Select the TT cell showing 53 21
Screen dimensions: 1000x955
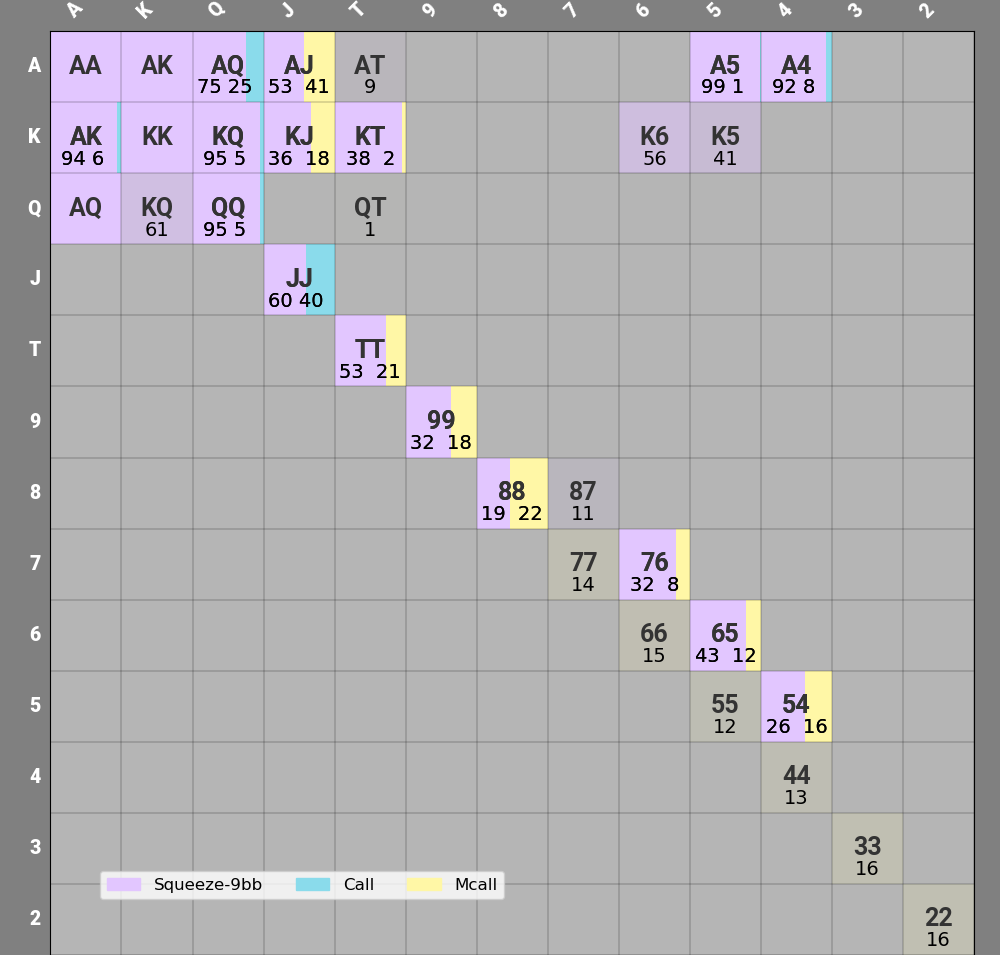point(370,351)
